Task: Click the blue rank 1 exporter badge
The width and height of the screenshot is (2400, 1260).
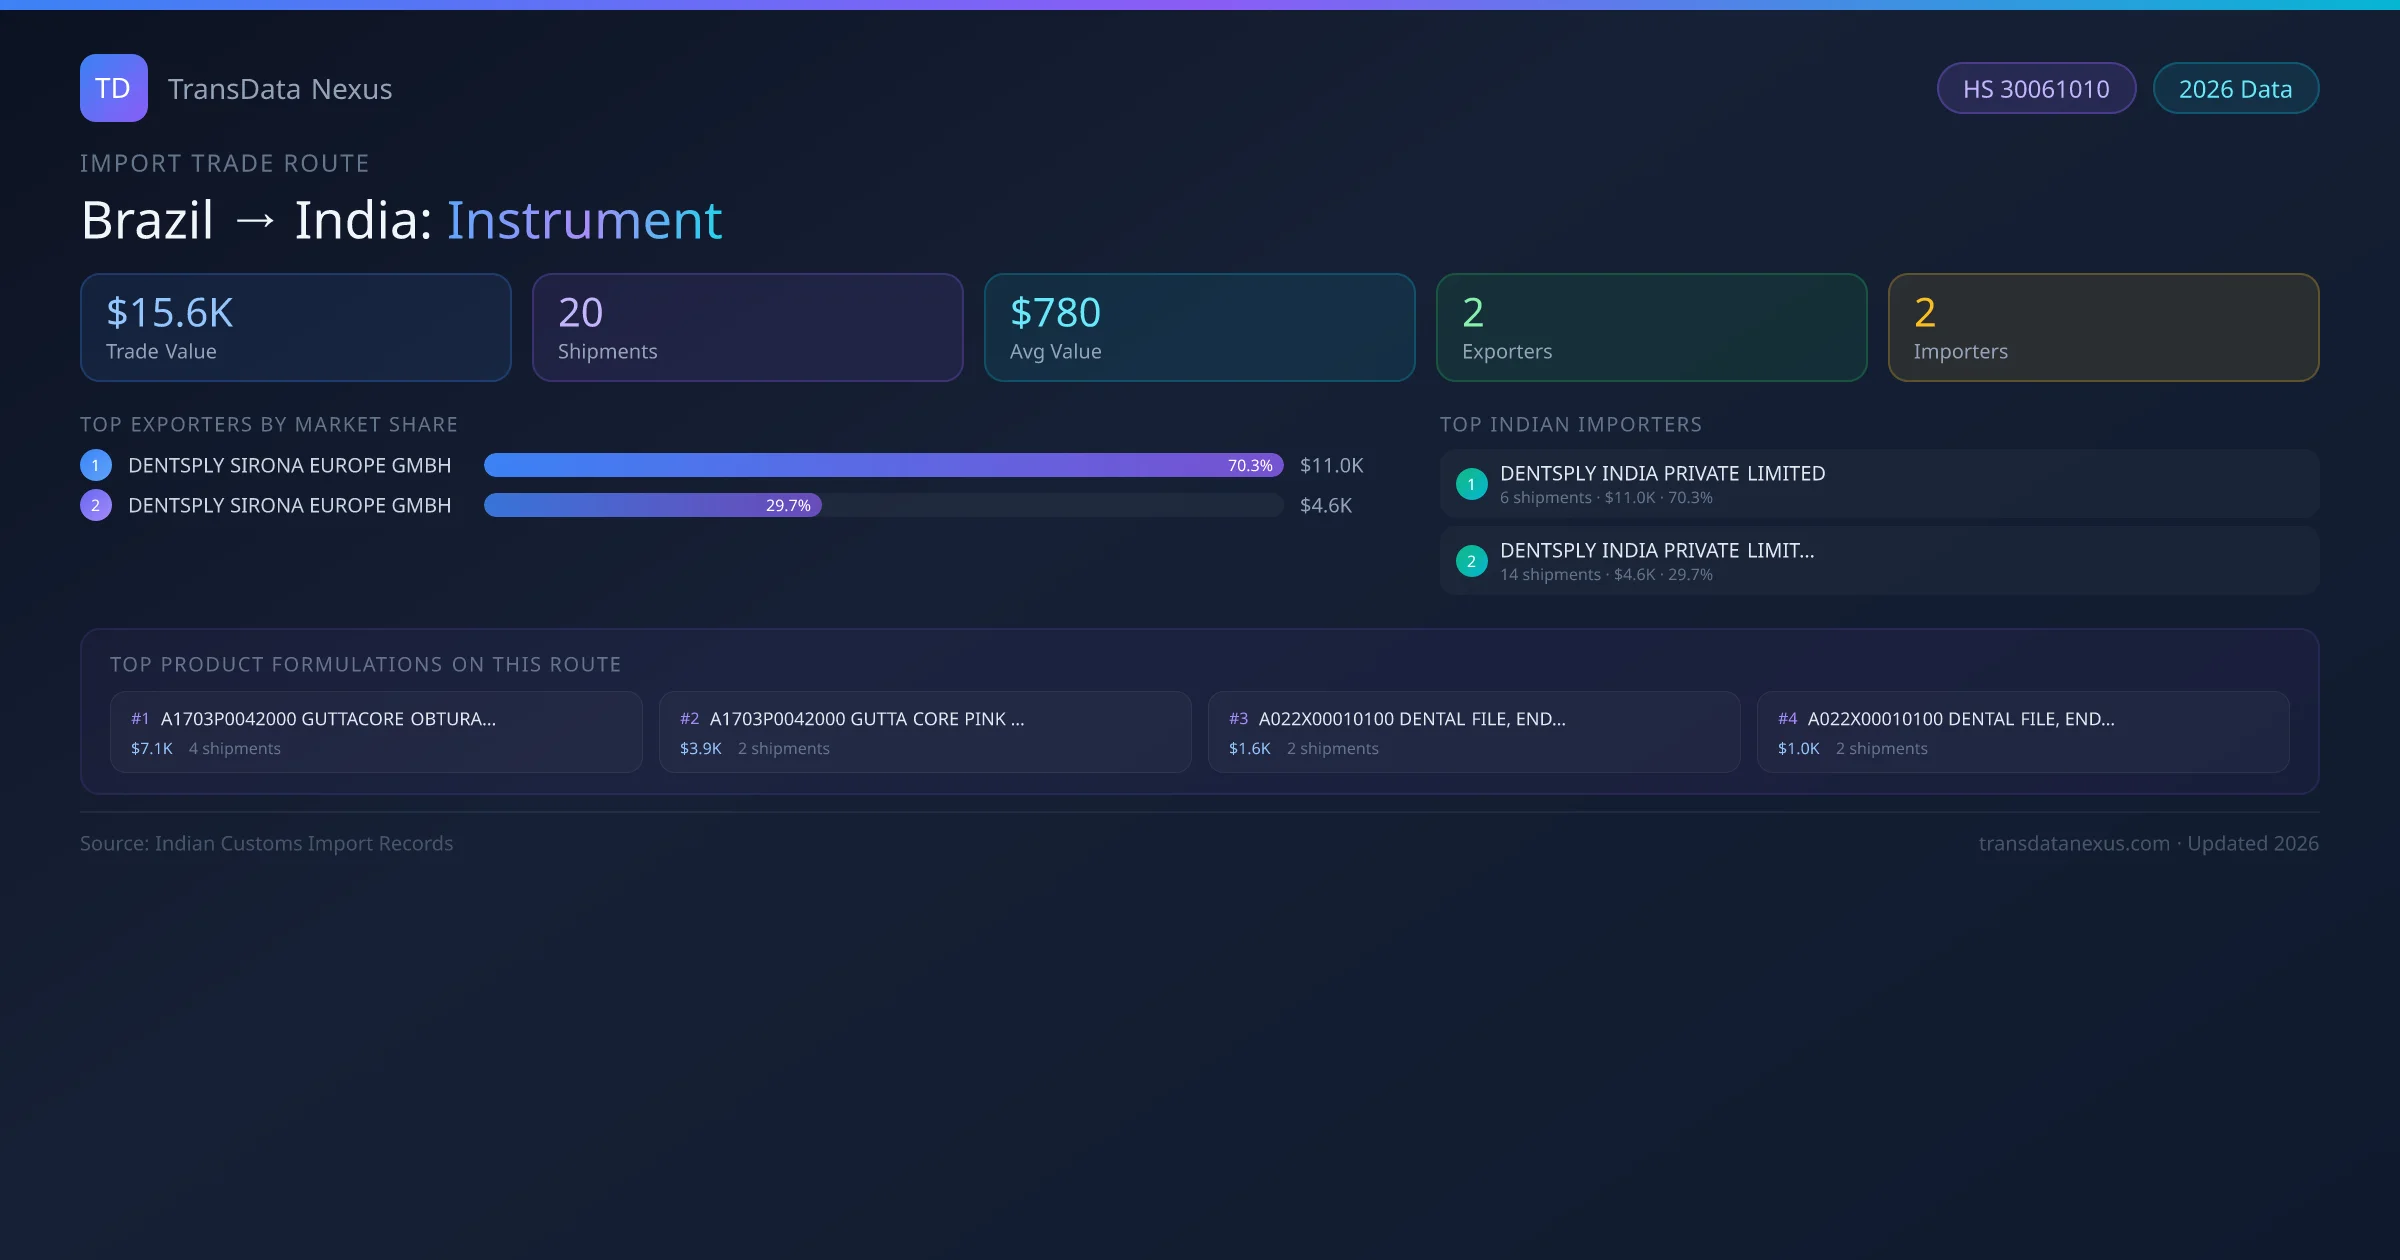Action: [96, 465]
